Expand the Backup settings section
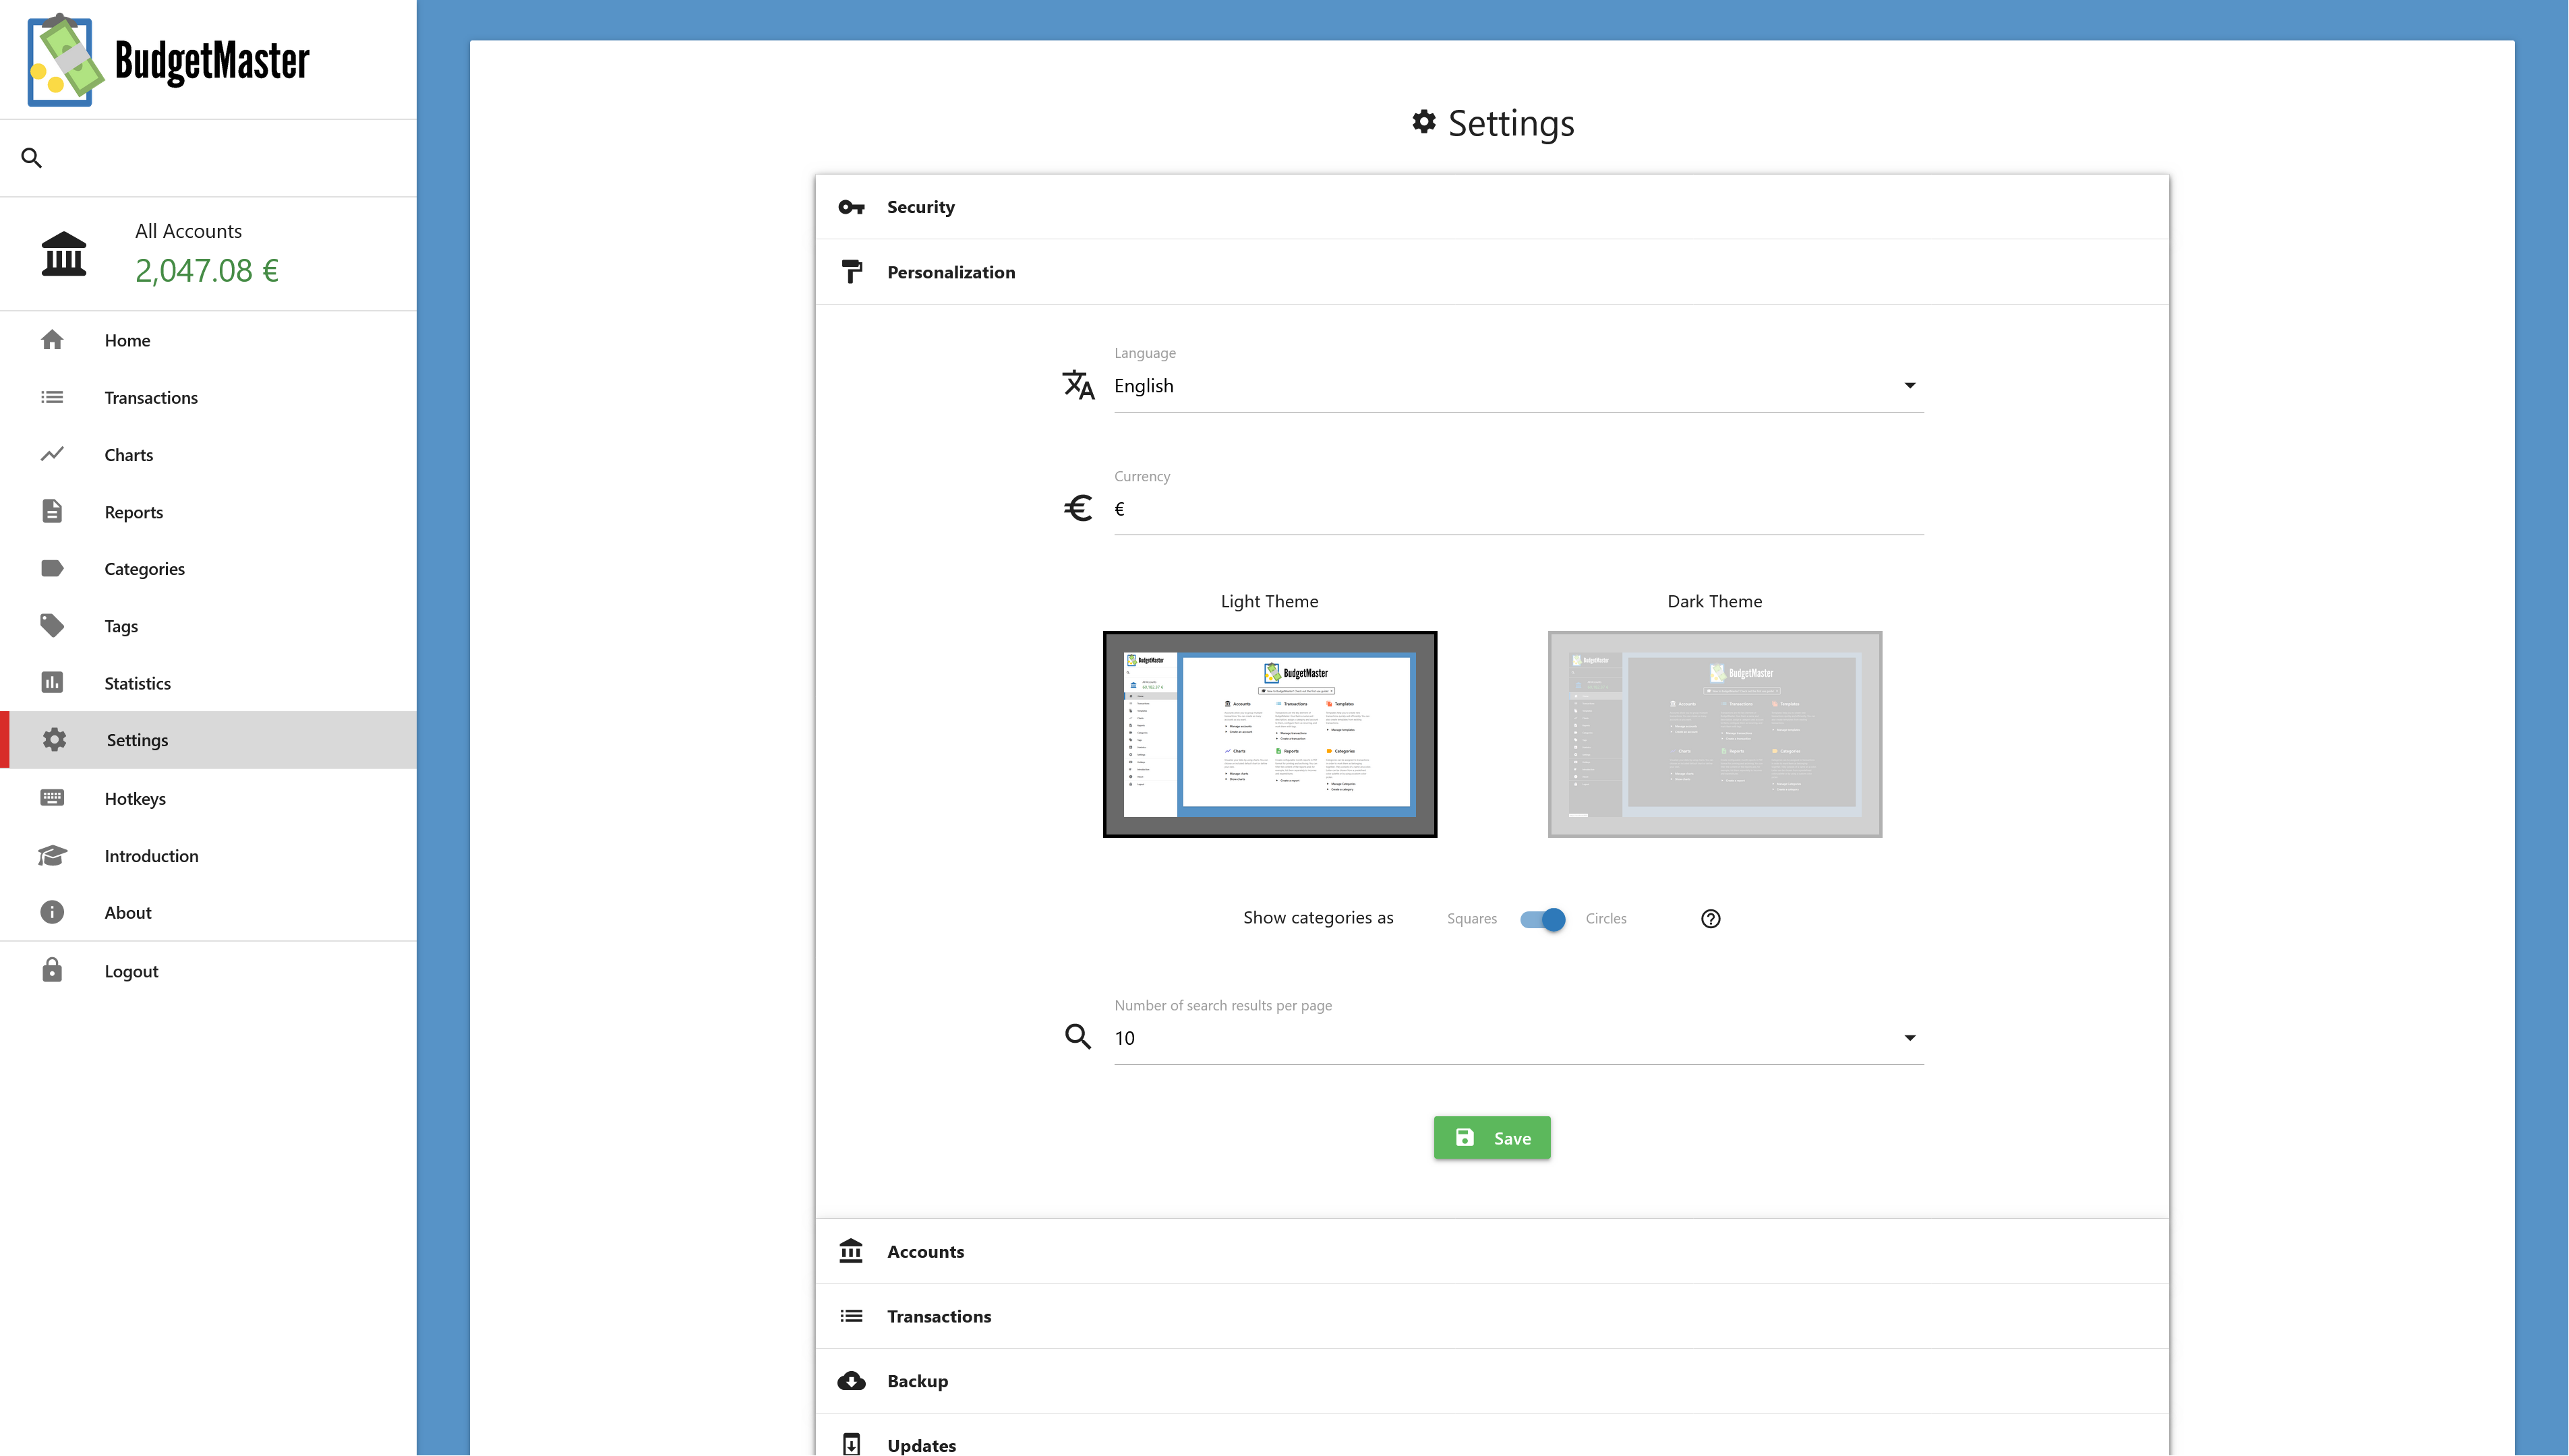The image size is (2569, 1456). tap(1491, 1381)
